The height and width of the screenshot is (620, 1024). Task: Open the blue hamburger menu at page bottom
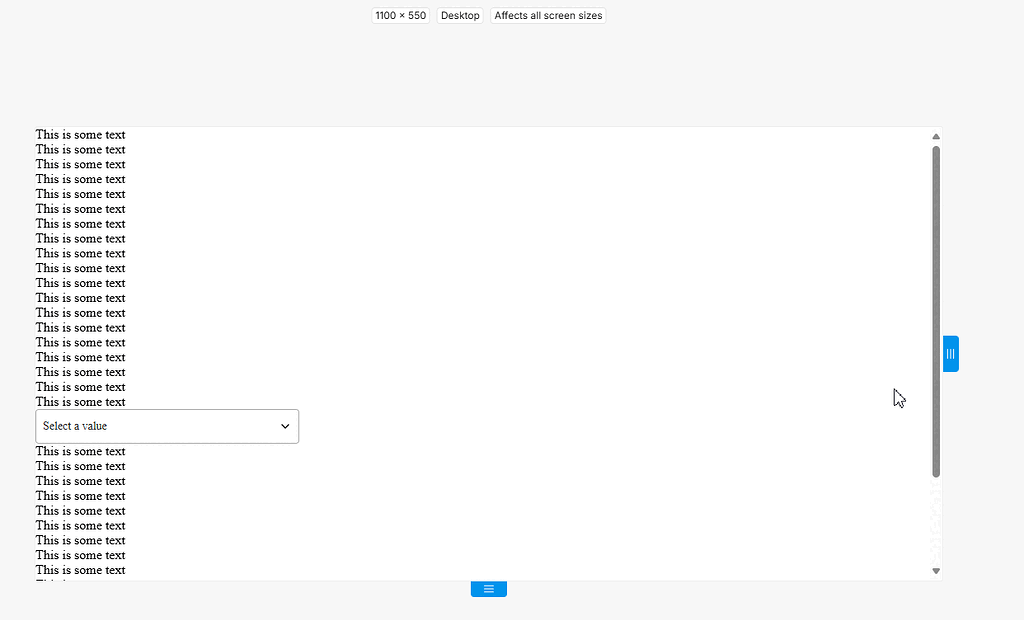(x=488, y=588)
